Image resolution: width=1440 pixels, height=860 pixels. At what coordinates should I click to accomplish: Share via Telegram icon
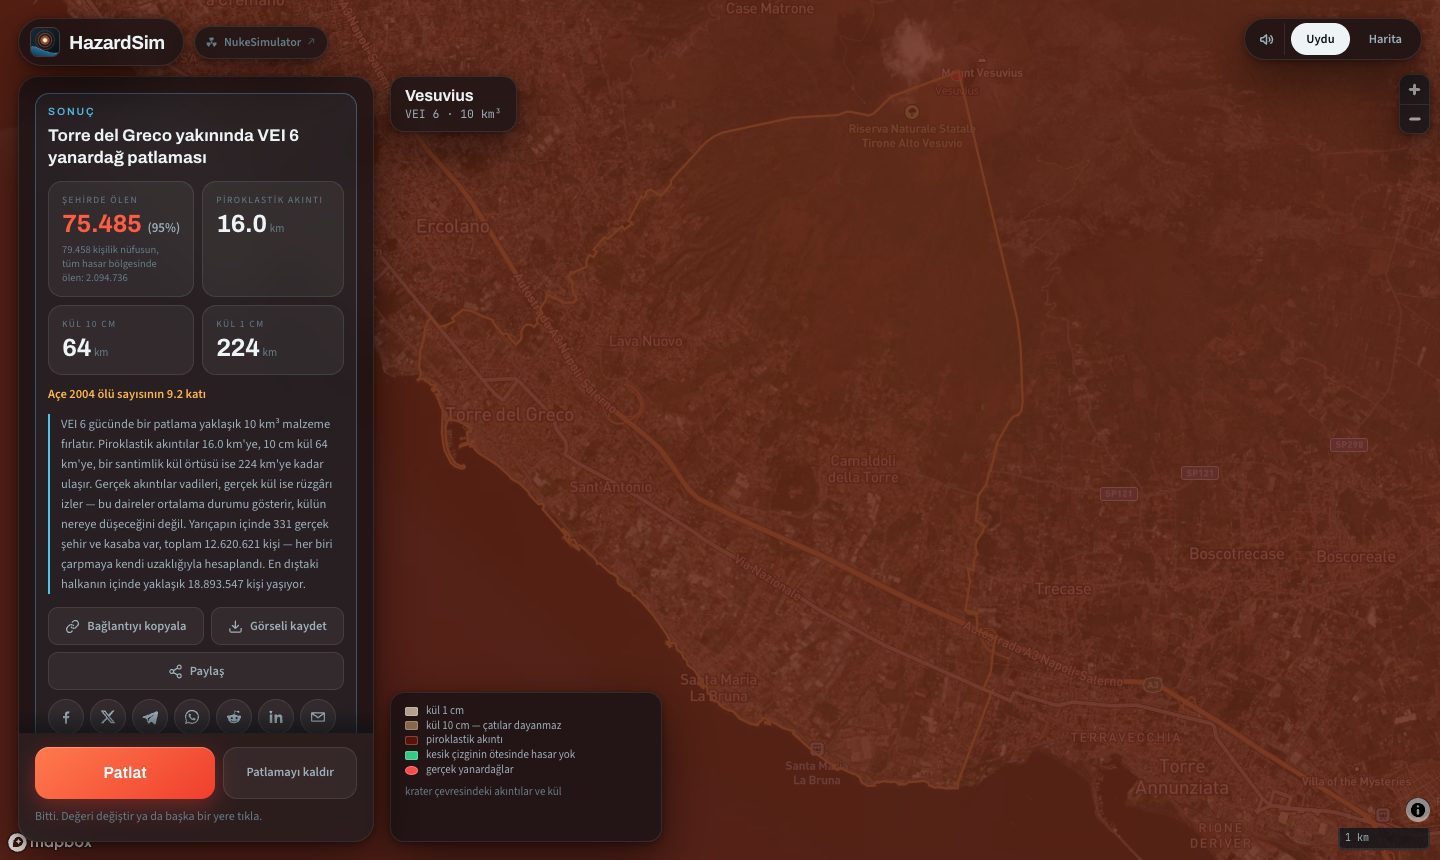point(150,717)
